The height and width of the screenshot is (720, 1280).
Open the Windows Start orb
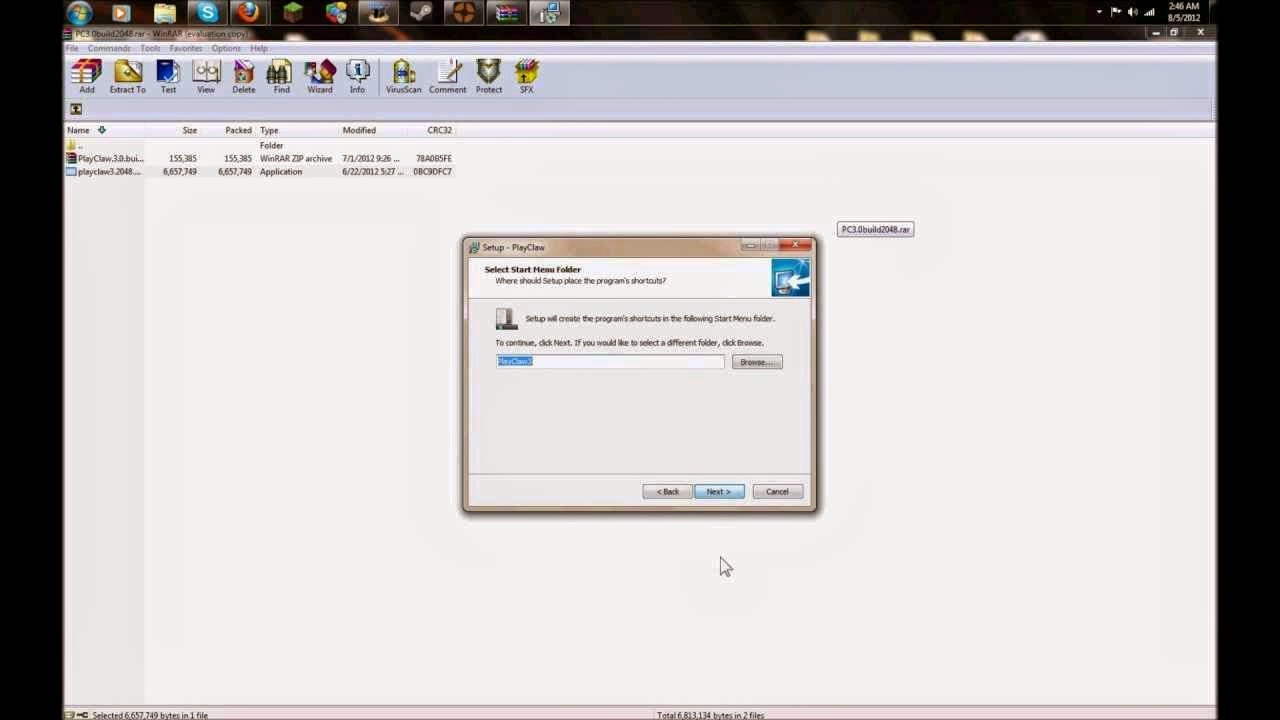[x=80, y=13]
